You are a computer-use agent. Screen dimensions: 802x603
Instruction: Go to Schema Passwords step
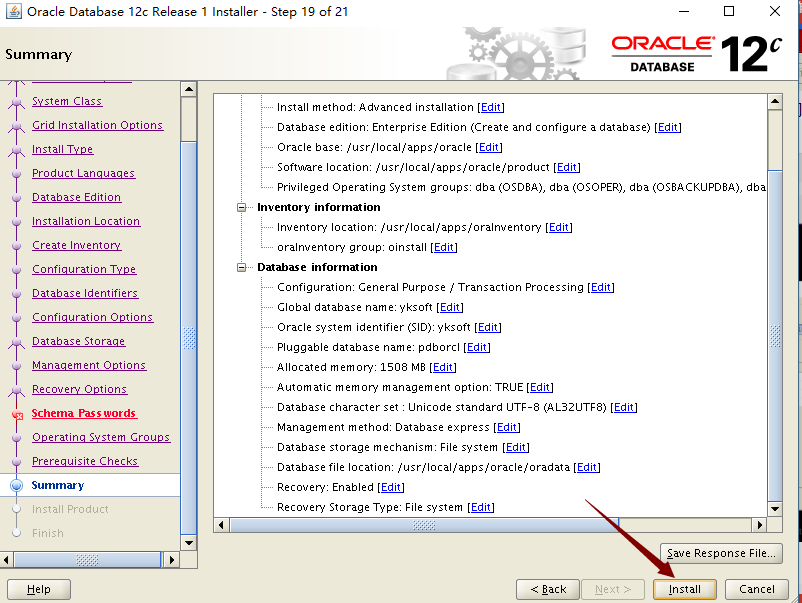point(84,414)
